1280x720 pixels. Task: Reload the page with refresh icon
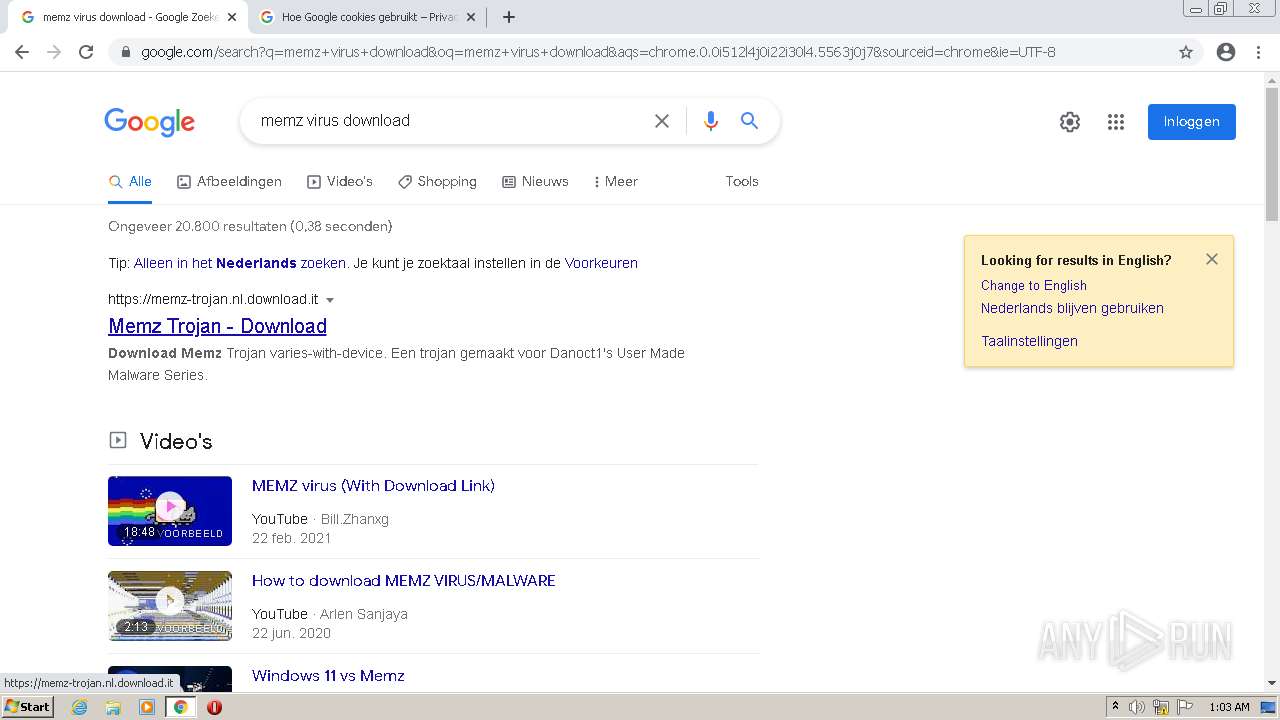pyautogui.click(x=86, y=52)
